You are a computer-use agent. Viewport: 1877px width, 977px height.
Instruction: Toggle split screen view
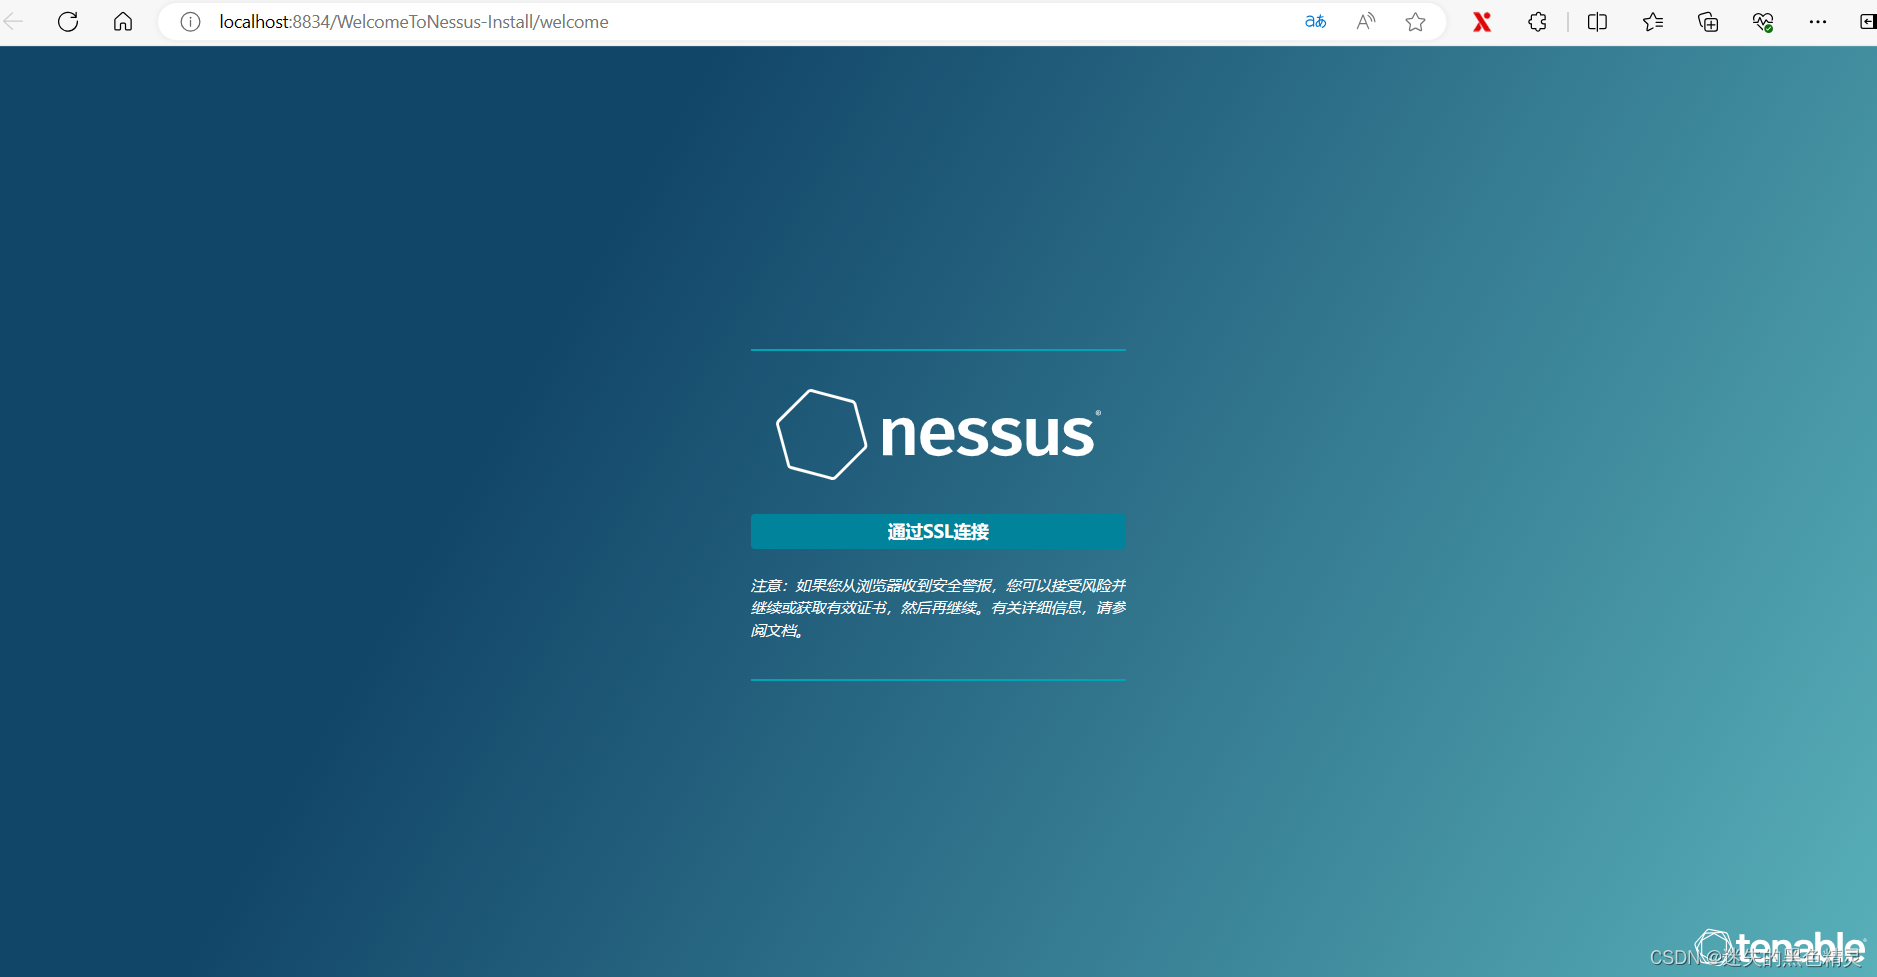[1597, 22]
